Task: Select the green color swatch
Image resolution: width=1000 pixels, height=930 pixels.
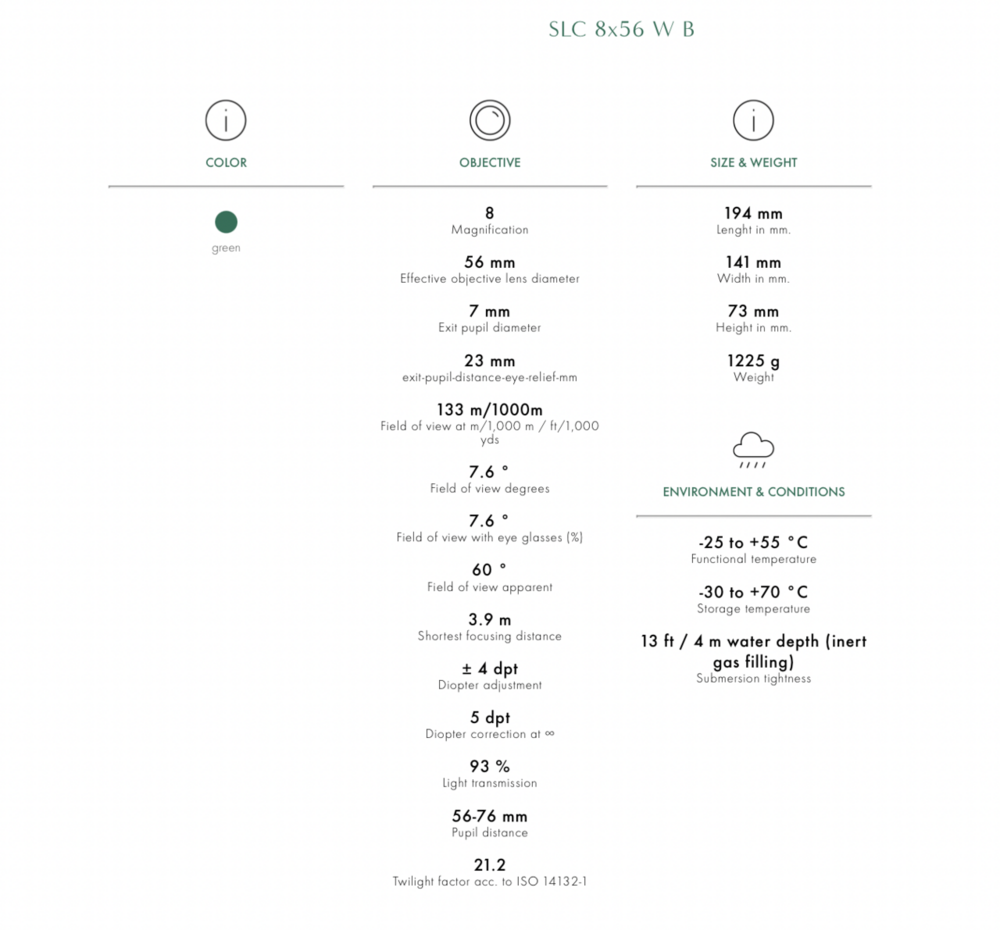Action: [x=226, y=222]
